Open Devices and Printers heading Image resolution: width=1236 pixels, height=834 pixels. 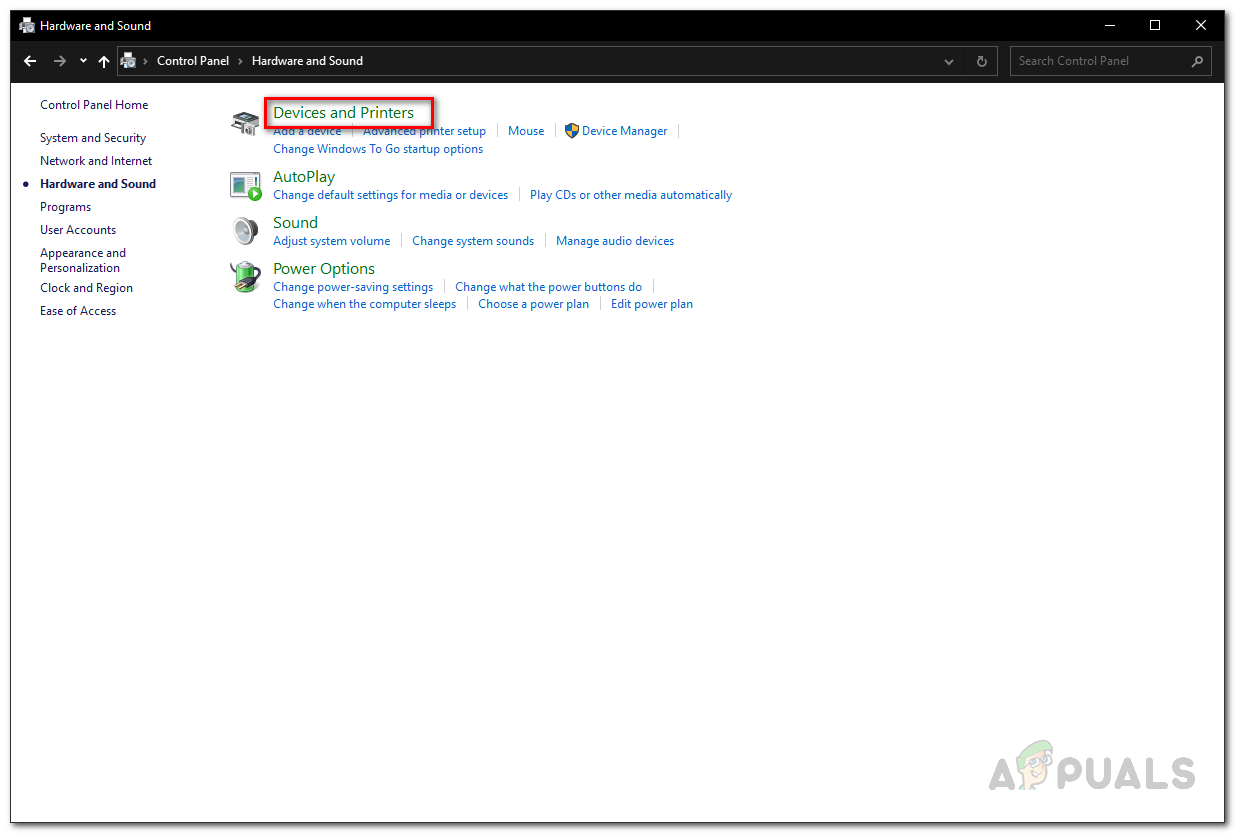tap(343, 113)
